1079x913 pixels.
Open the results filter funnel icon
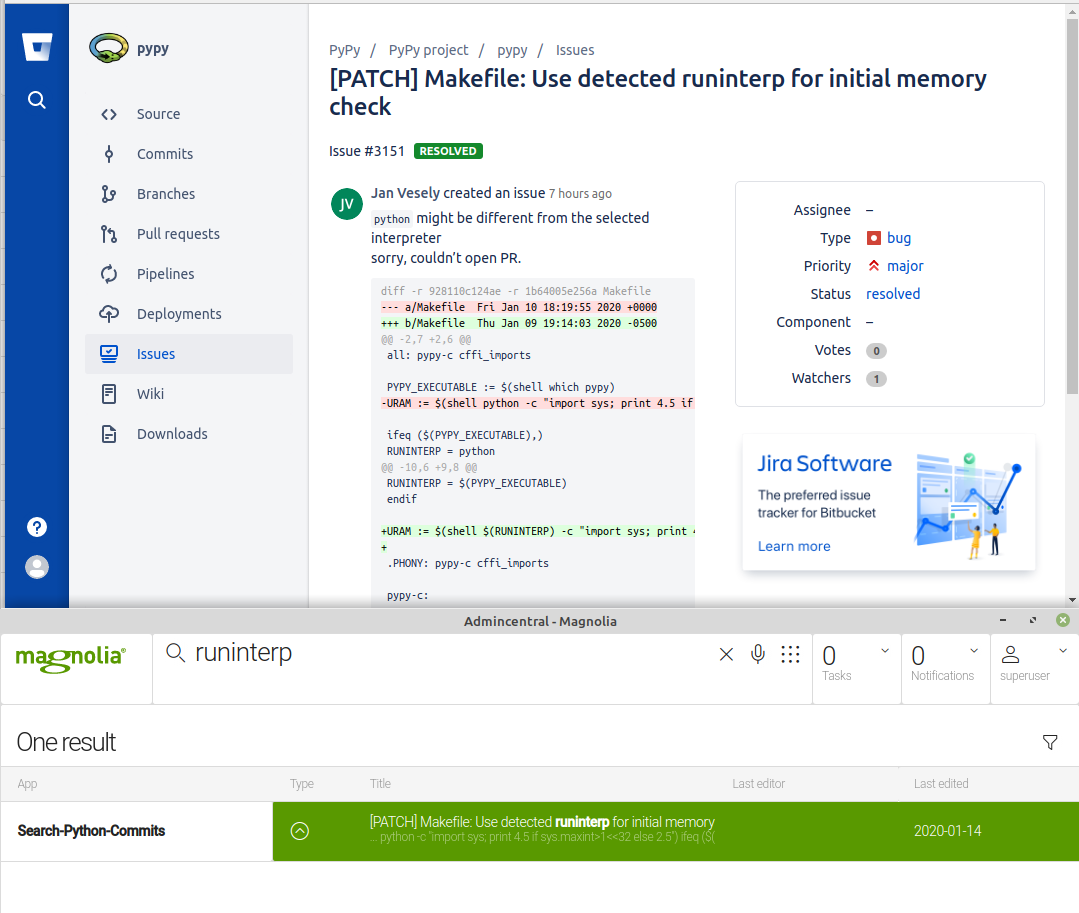pos(1050,742)
